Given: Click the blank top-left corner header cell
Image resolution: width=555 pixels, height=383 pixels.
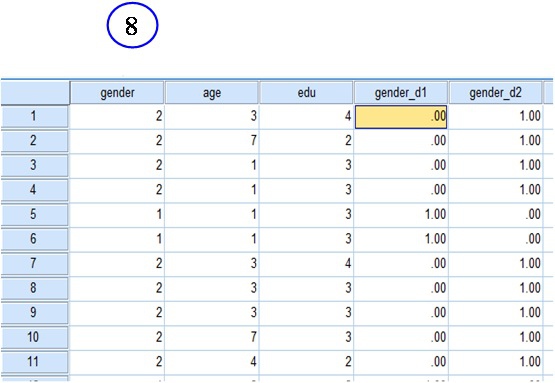Looking at the screenshot, I should [35, 93].
